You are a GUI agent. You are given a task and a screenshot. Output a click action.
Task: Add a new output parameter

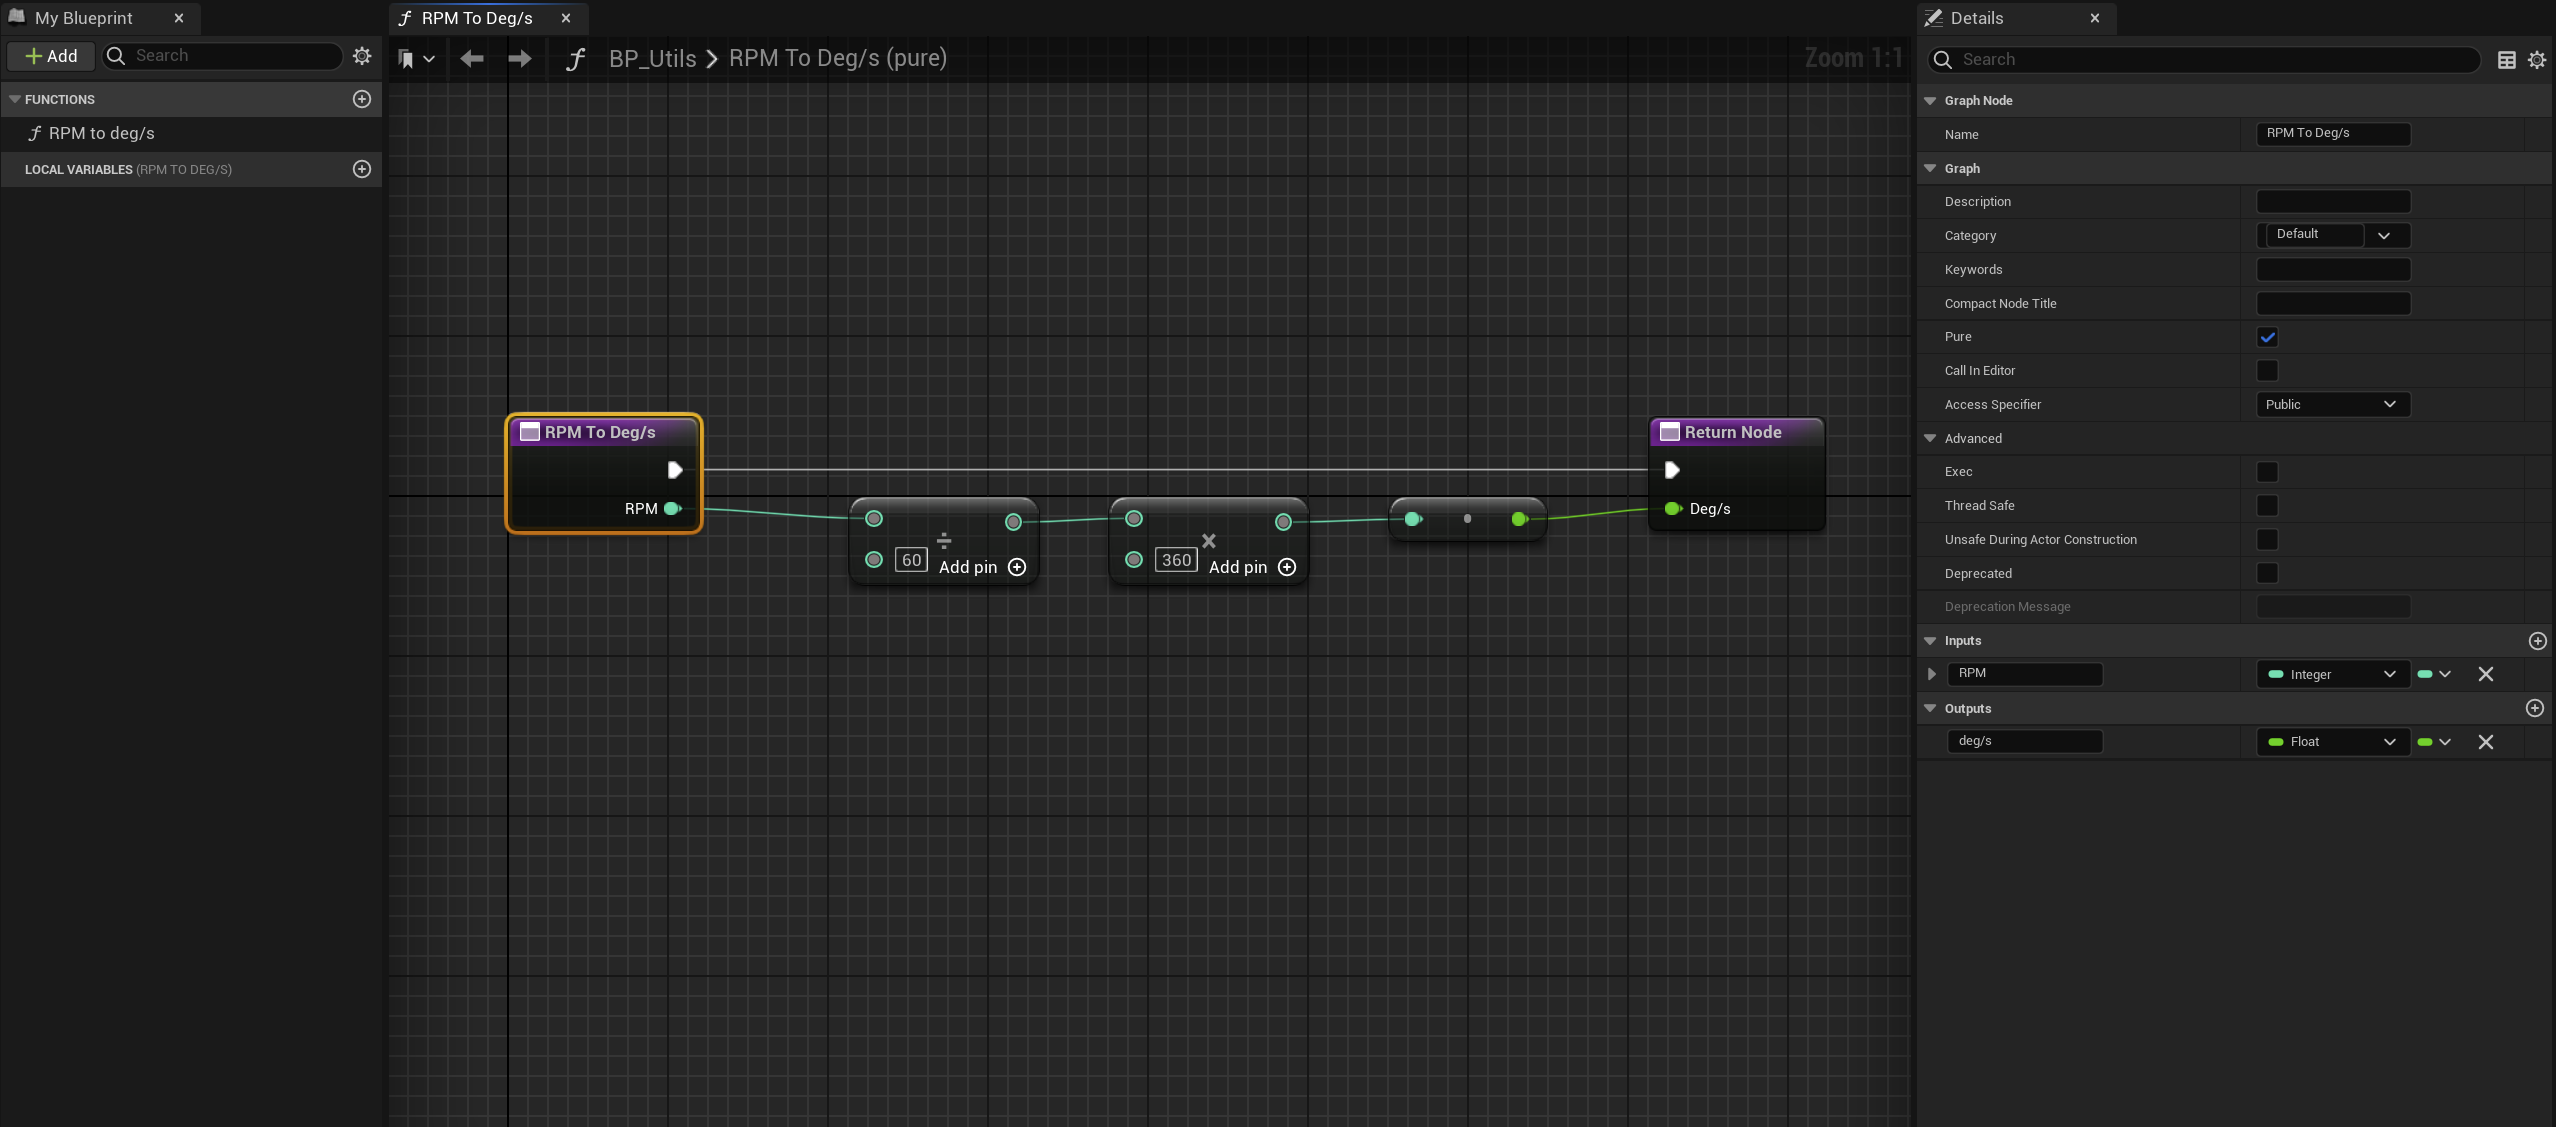point(2534,708)
